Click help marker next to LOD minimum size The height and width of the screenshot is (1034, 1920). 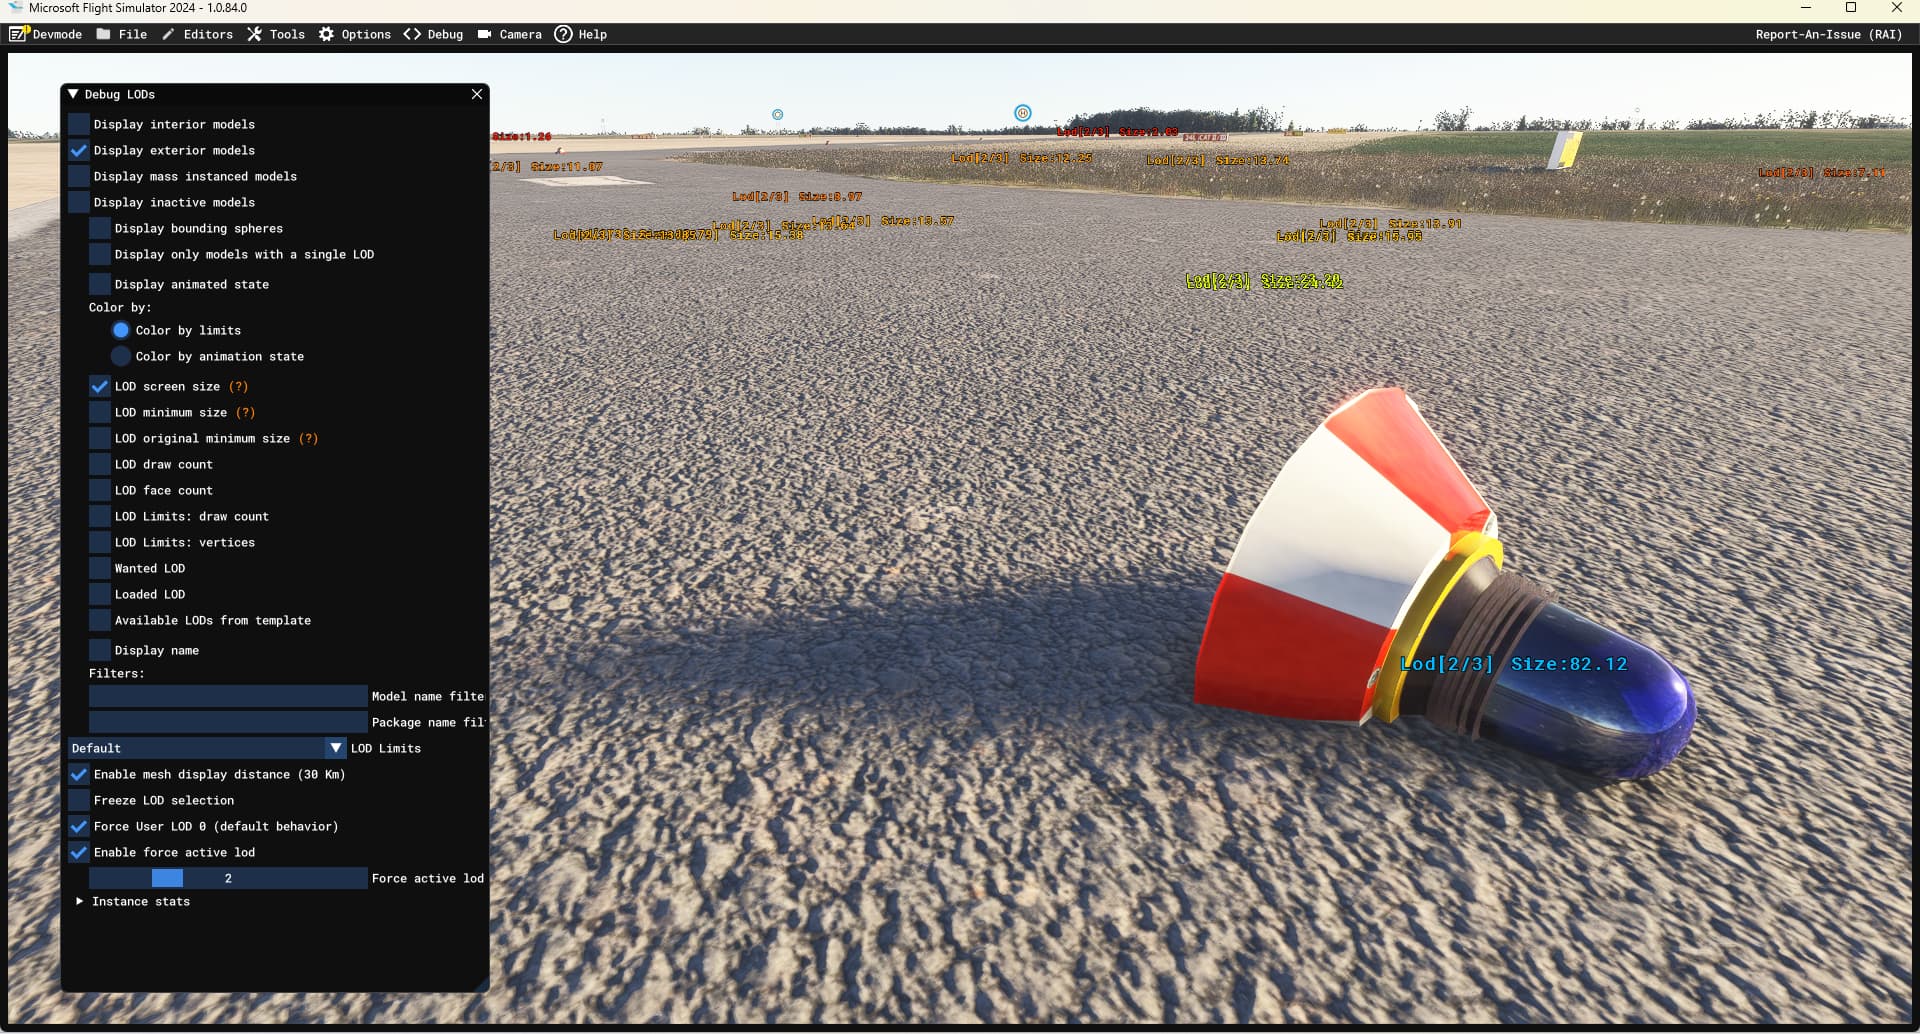pos(245,412)
